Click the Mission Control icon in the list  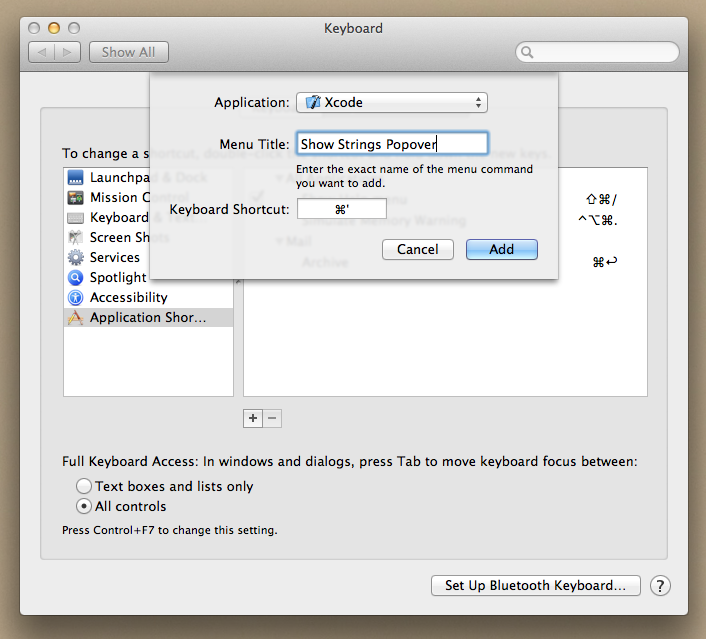coord(75,197)
